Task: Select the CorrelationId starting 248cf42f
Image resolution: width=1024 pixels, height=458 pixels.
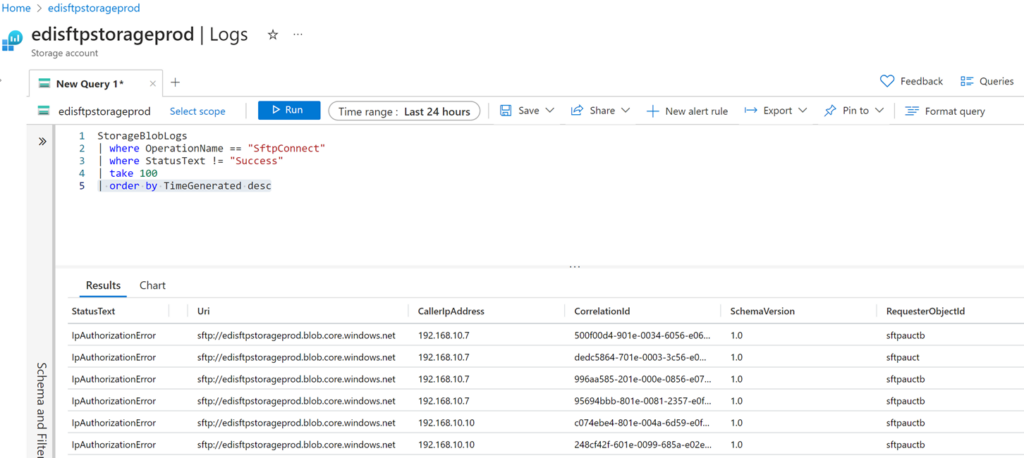Action: pos(642,444)
